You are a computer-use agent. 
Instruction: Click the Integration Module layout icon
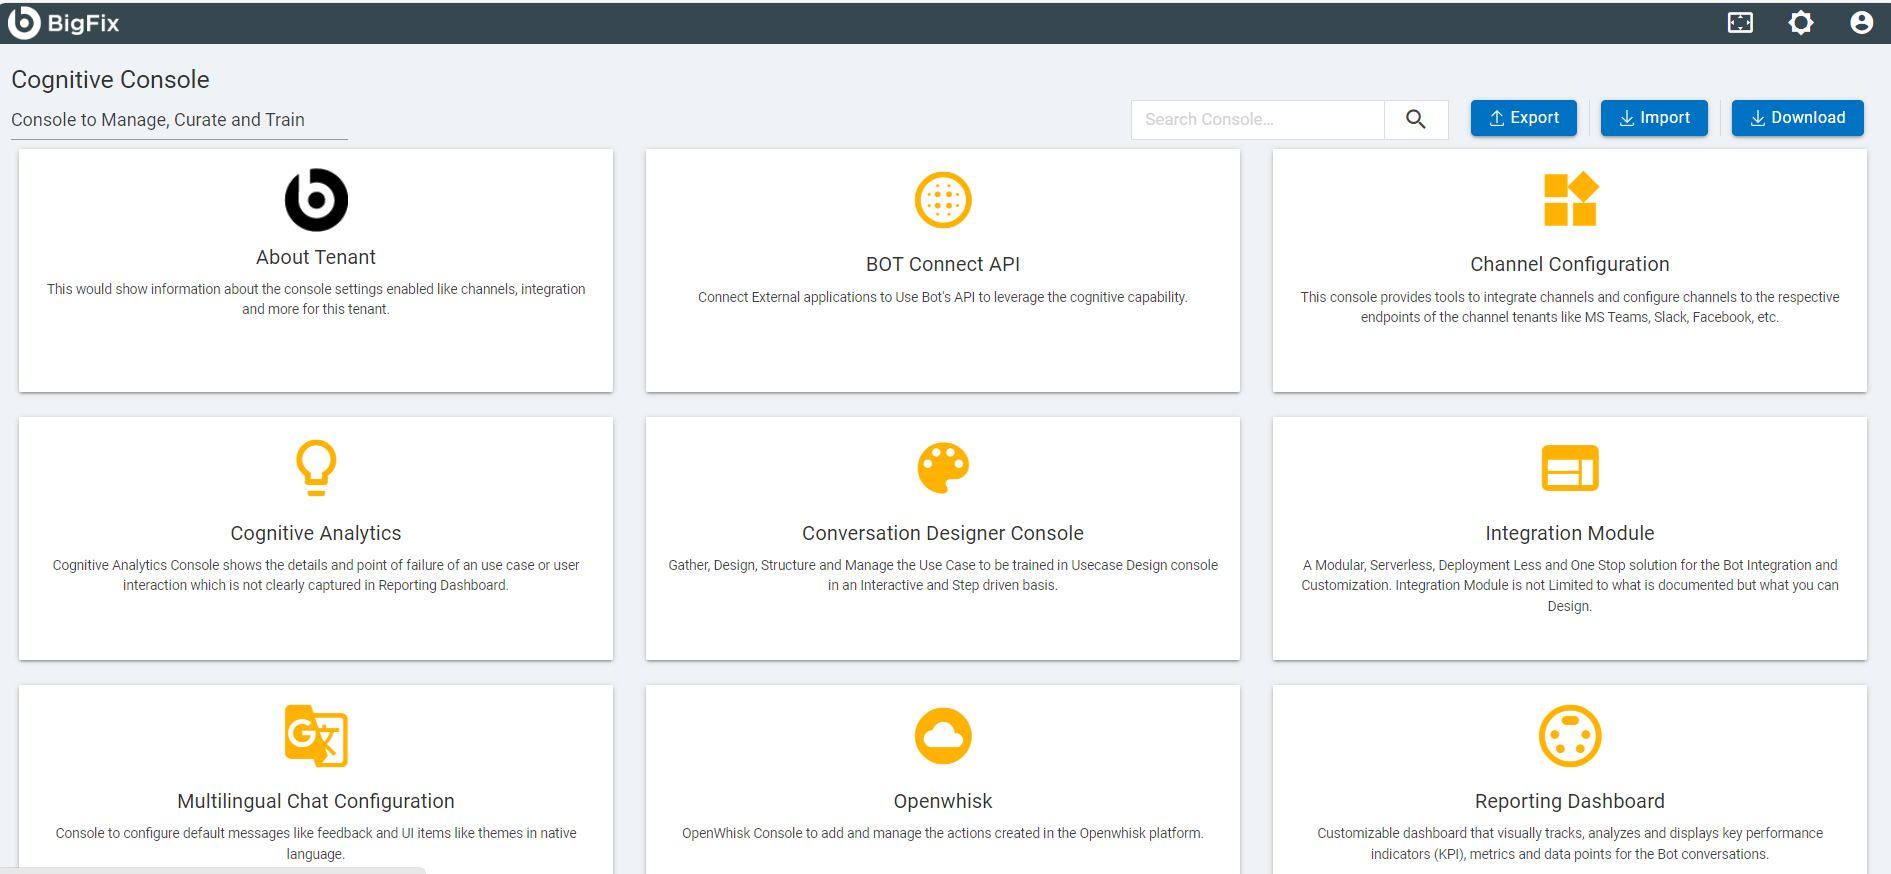[1569, 468]
